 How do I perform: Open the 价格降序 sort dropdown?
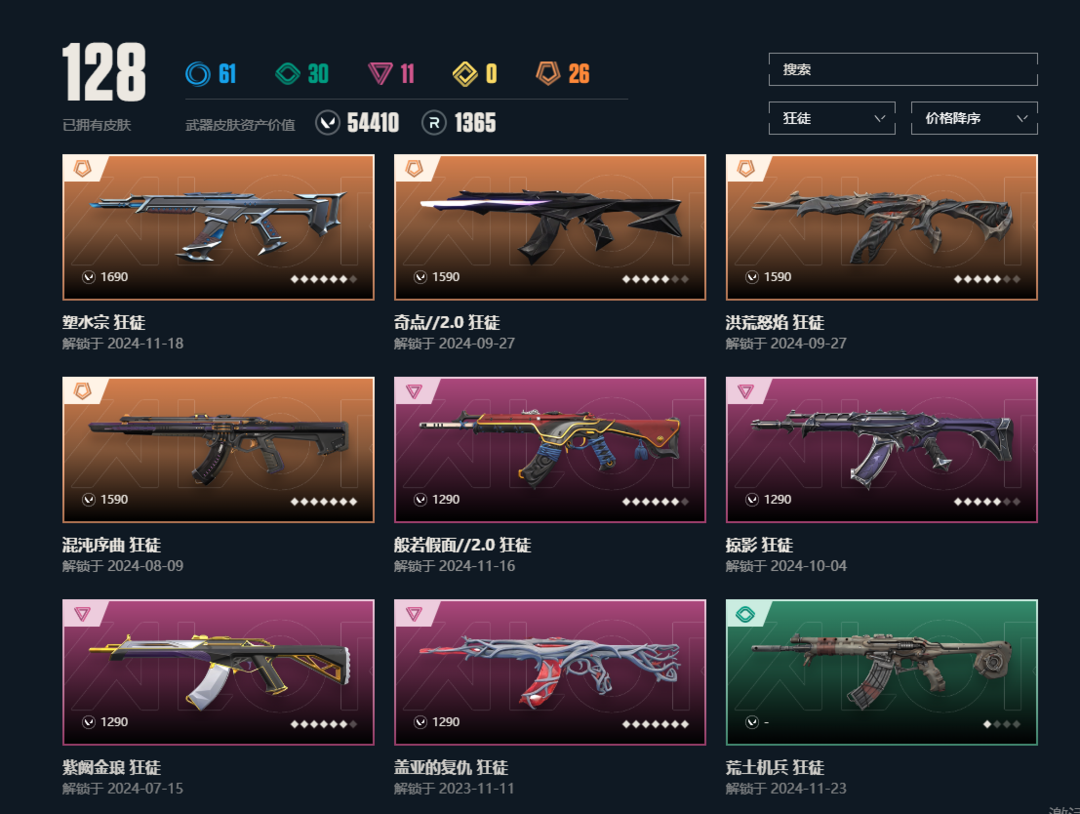[x=974, y=118]
